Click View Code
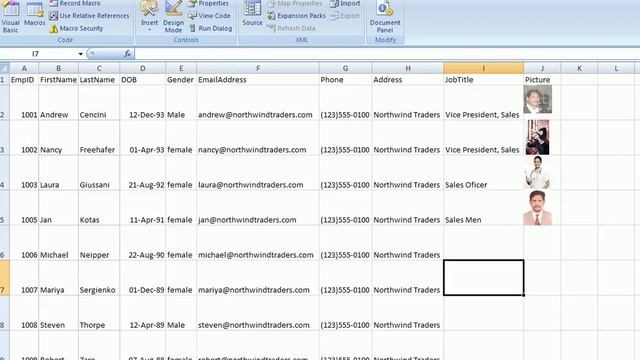640x360 pixels. point(209,16)
